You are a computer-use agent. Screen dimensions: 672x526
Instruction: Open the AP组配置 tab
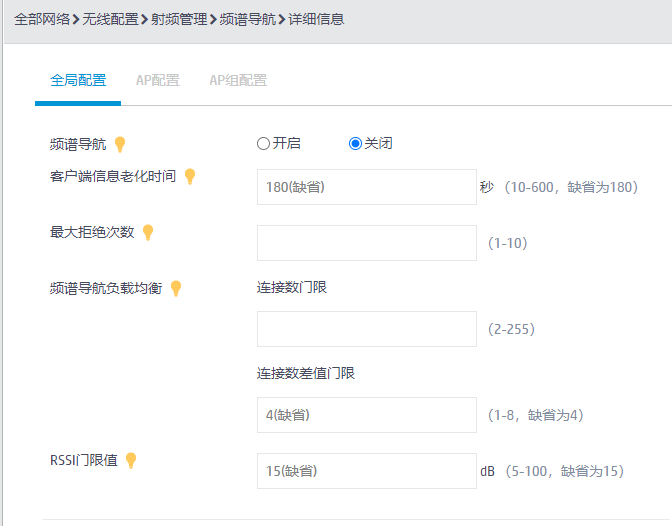click(x=238, y=80)
